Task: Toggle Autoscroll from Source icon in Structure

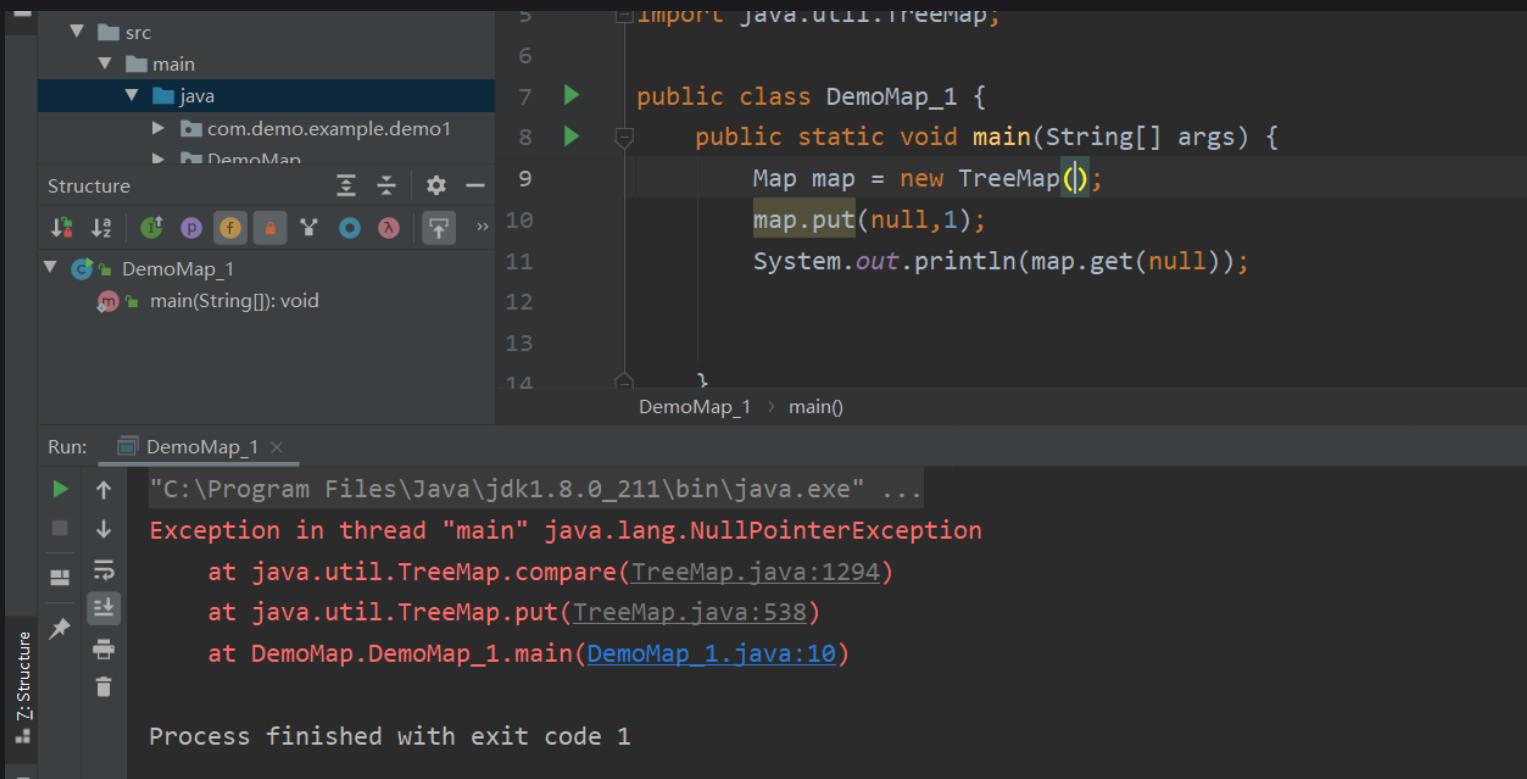Action: click(x=438, y=228)
